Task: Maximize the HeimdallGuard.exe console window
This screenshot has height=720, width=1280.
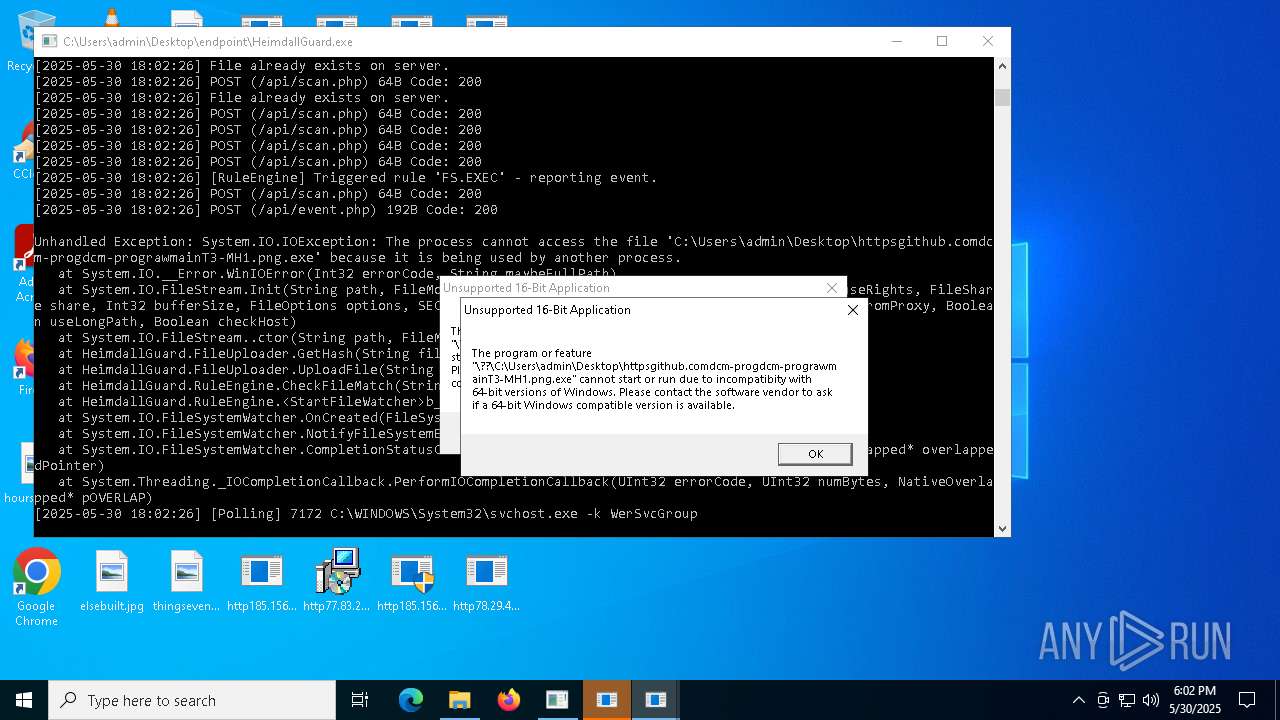Action: tap(942, 41)
